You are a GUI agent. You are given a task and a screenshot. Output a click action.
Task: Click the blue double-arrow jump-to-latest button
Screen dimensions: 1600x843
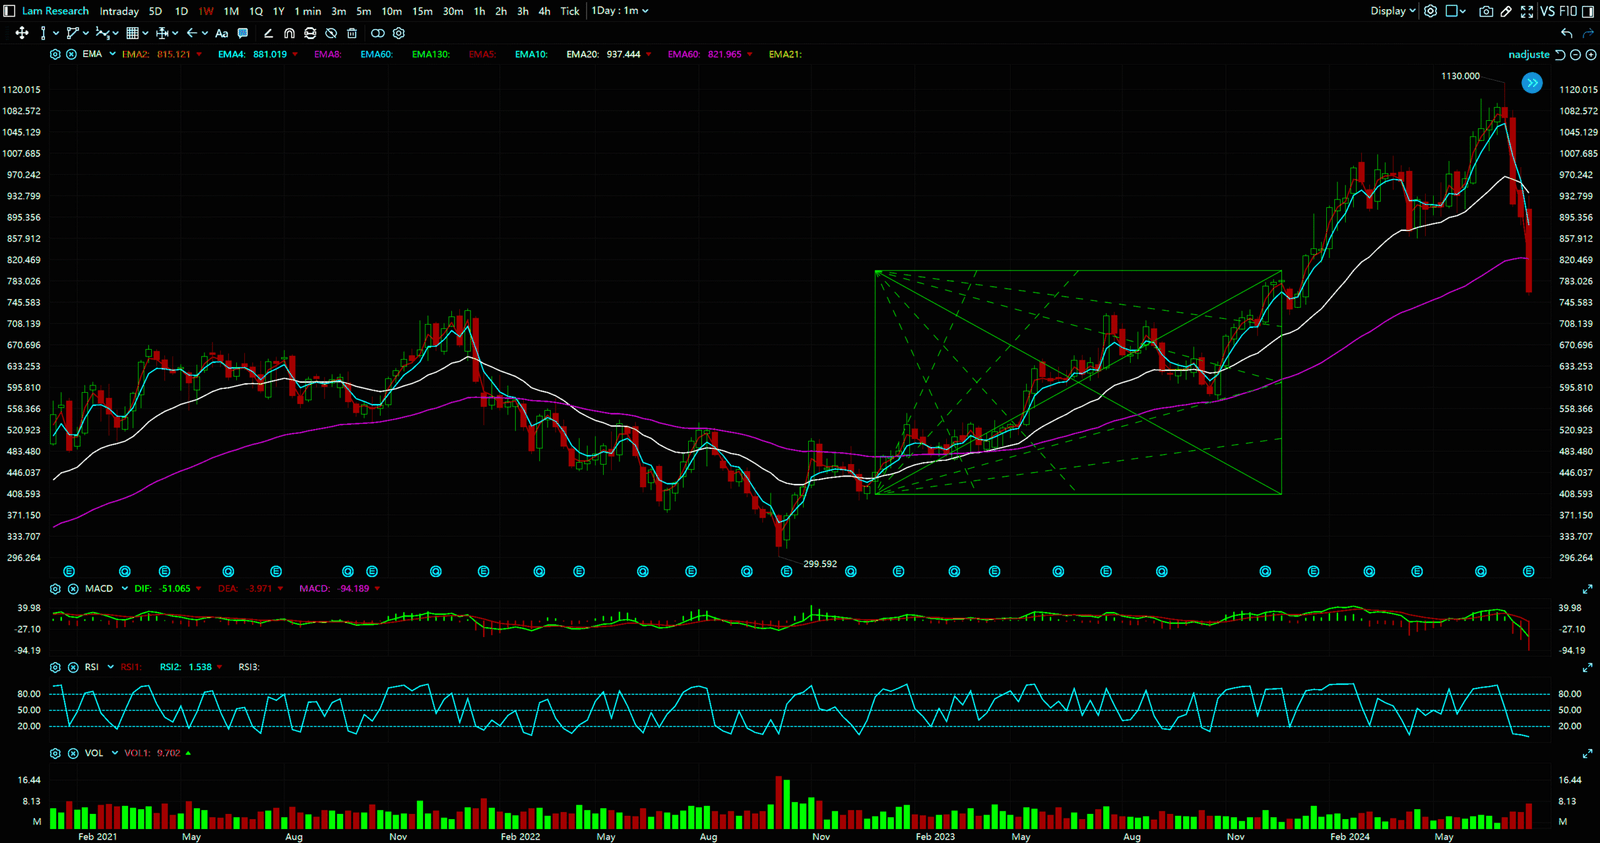(x=1531, y=83)
